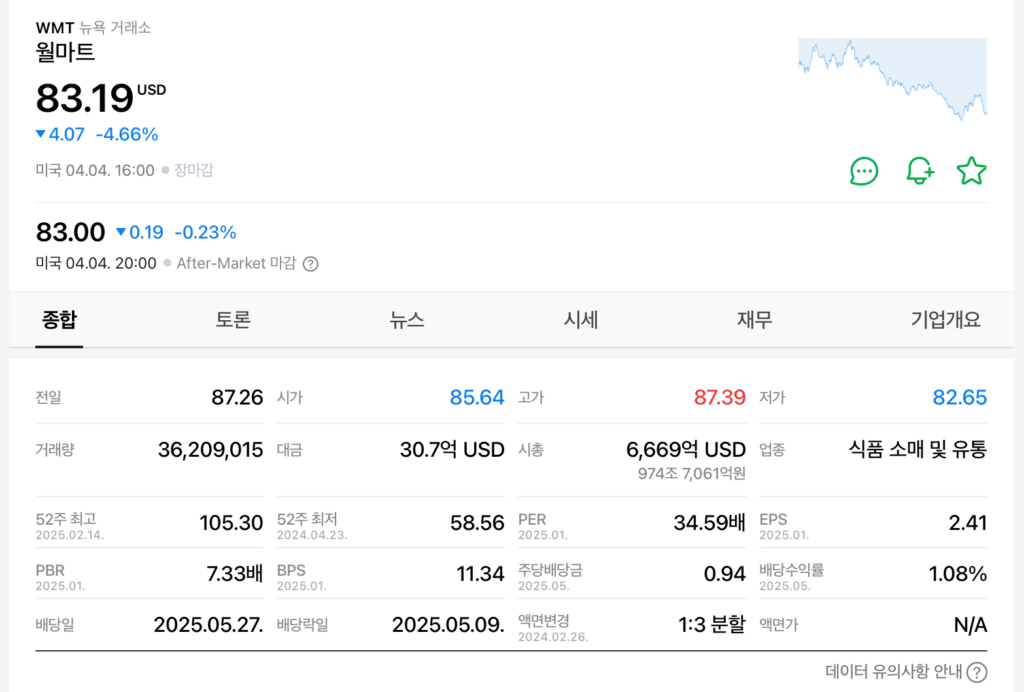Image resolution: width=1024 pixels, height=692 pixels.
Task: Click the 시가 value 85.64
Action: (477, 398)
